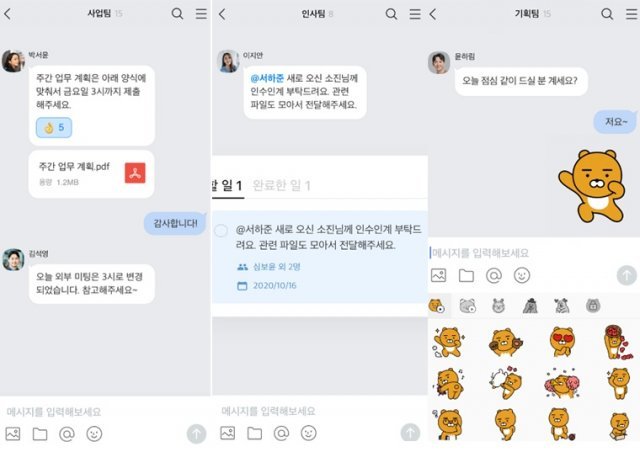Screen dimensions: 640x452
Task: Toggle the thumbs-up 5 reaction
Action: point(54,127)
